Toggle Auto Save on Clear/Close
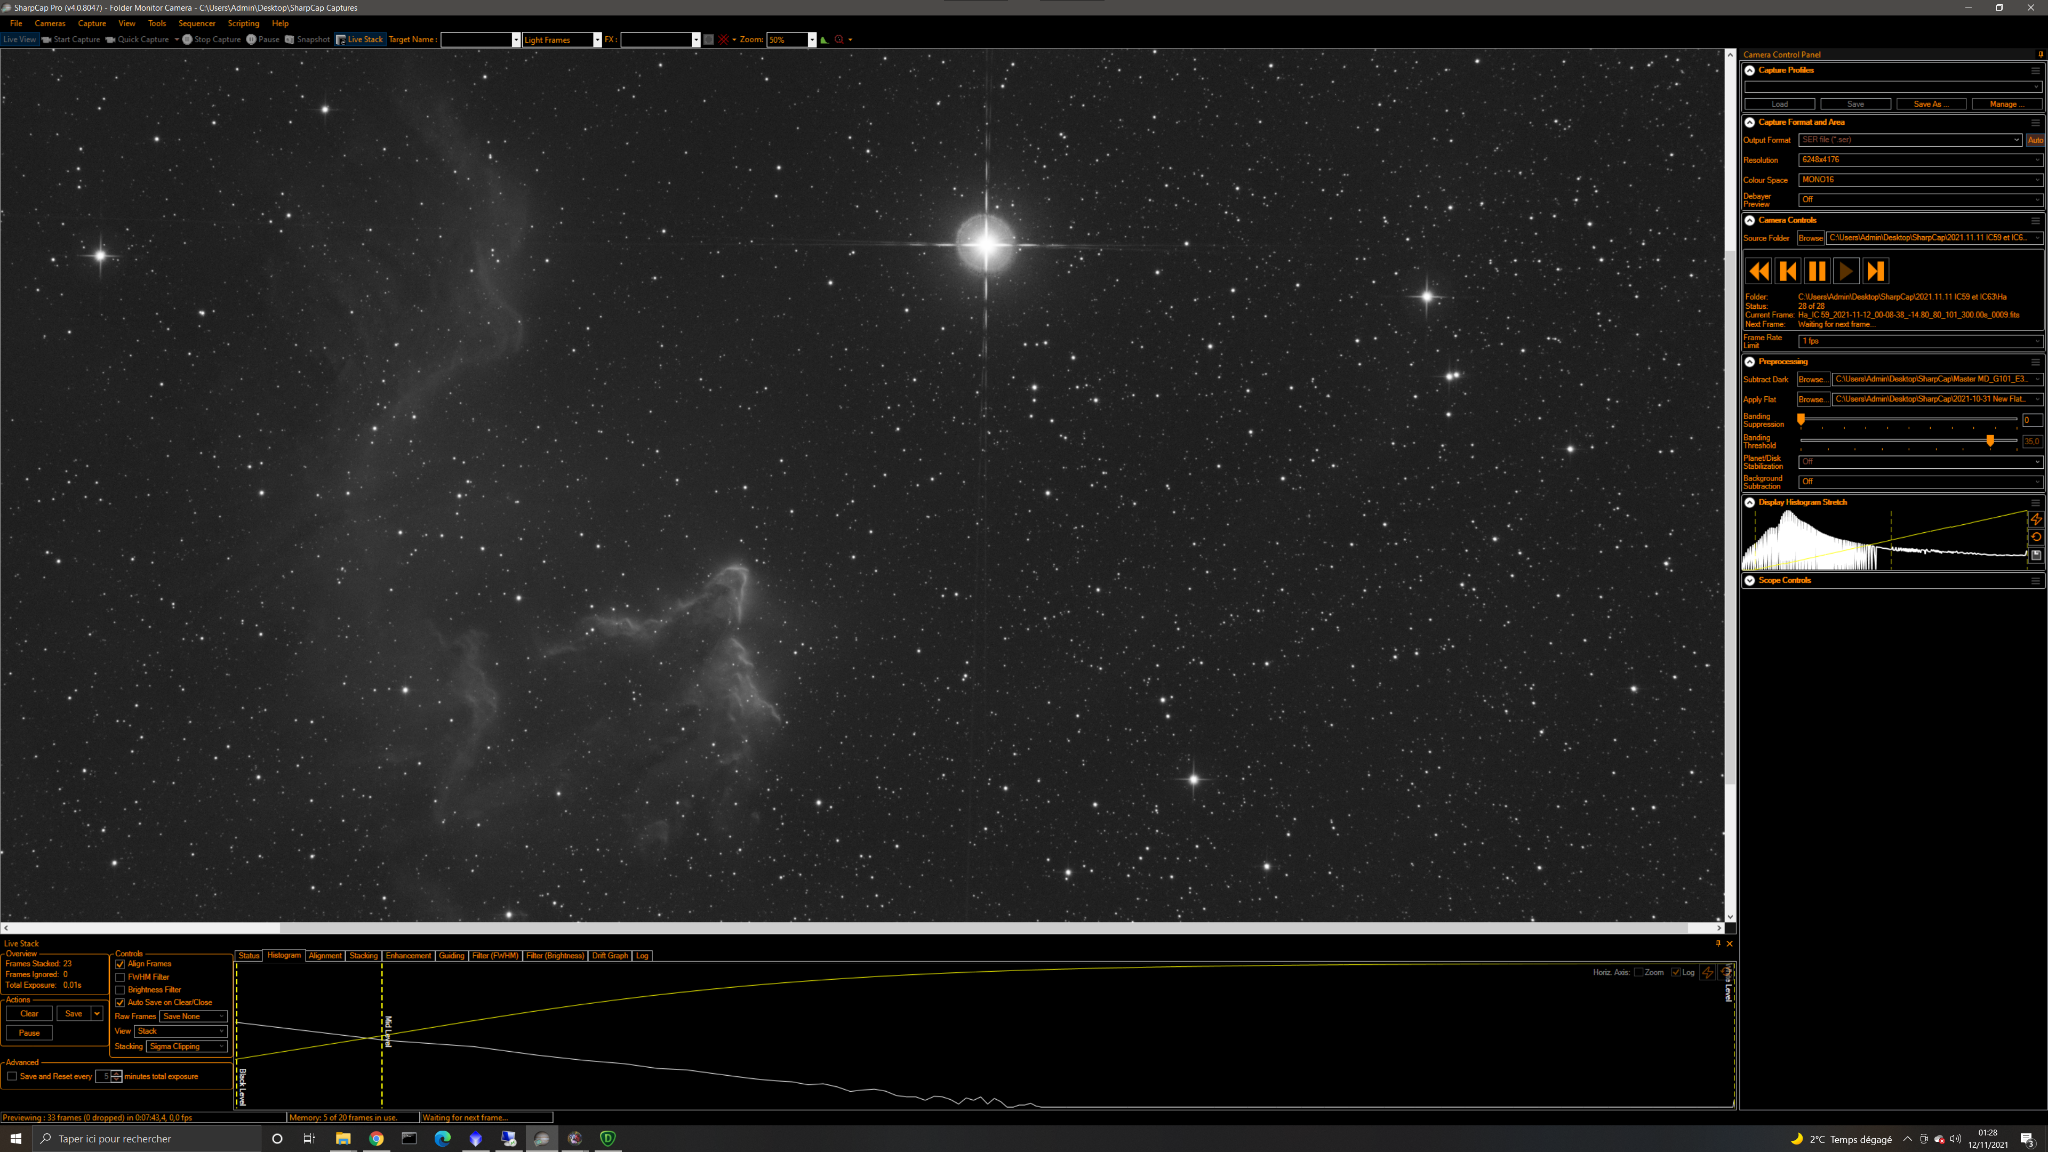The height and width of the screenshot is (1152, 2048). click(120, 1002)
